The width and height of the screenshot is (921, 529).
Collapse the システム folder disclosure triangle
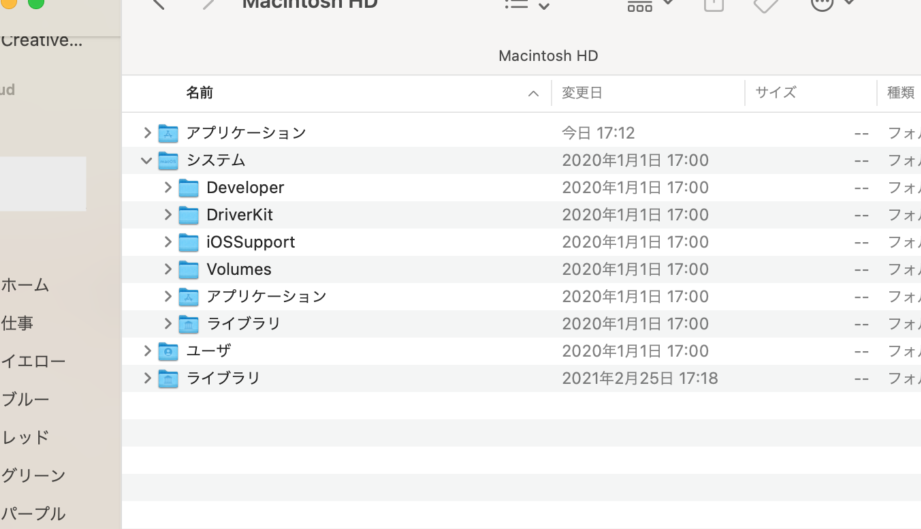coord(147,161)
